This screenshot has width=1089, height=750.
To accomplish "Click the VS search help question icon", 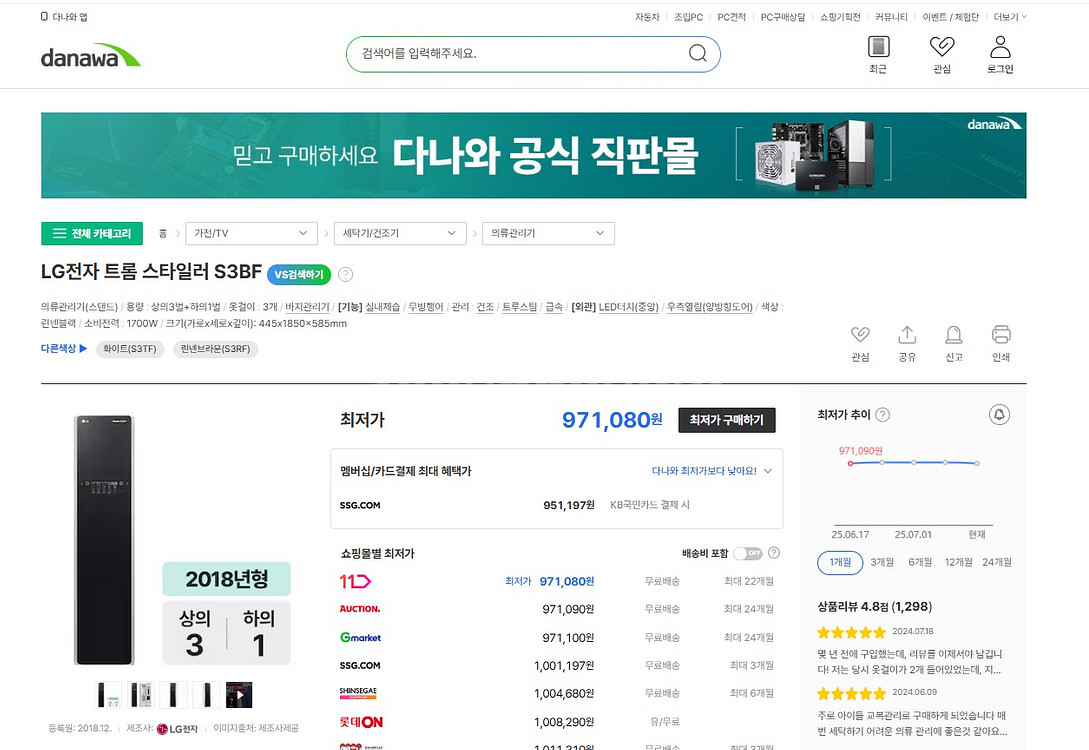I will [x=345, y=274].
